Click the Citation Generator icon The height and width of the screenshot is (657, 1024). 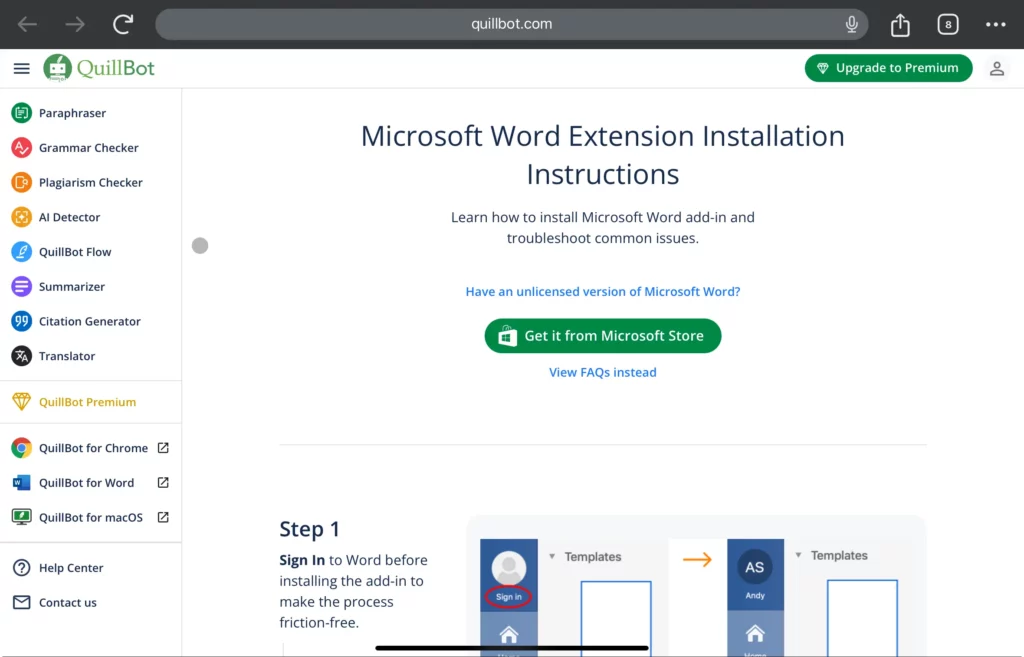pyautogui.click(x=22, y=321)
